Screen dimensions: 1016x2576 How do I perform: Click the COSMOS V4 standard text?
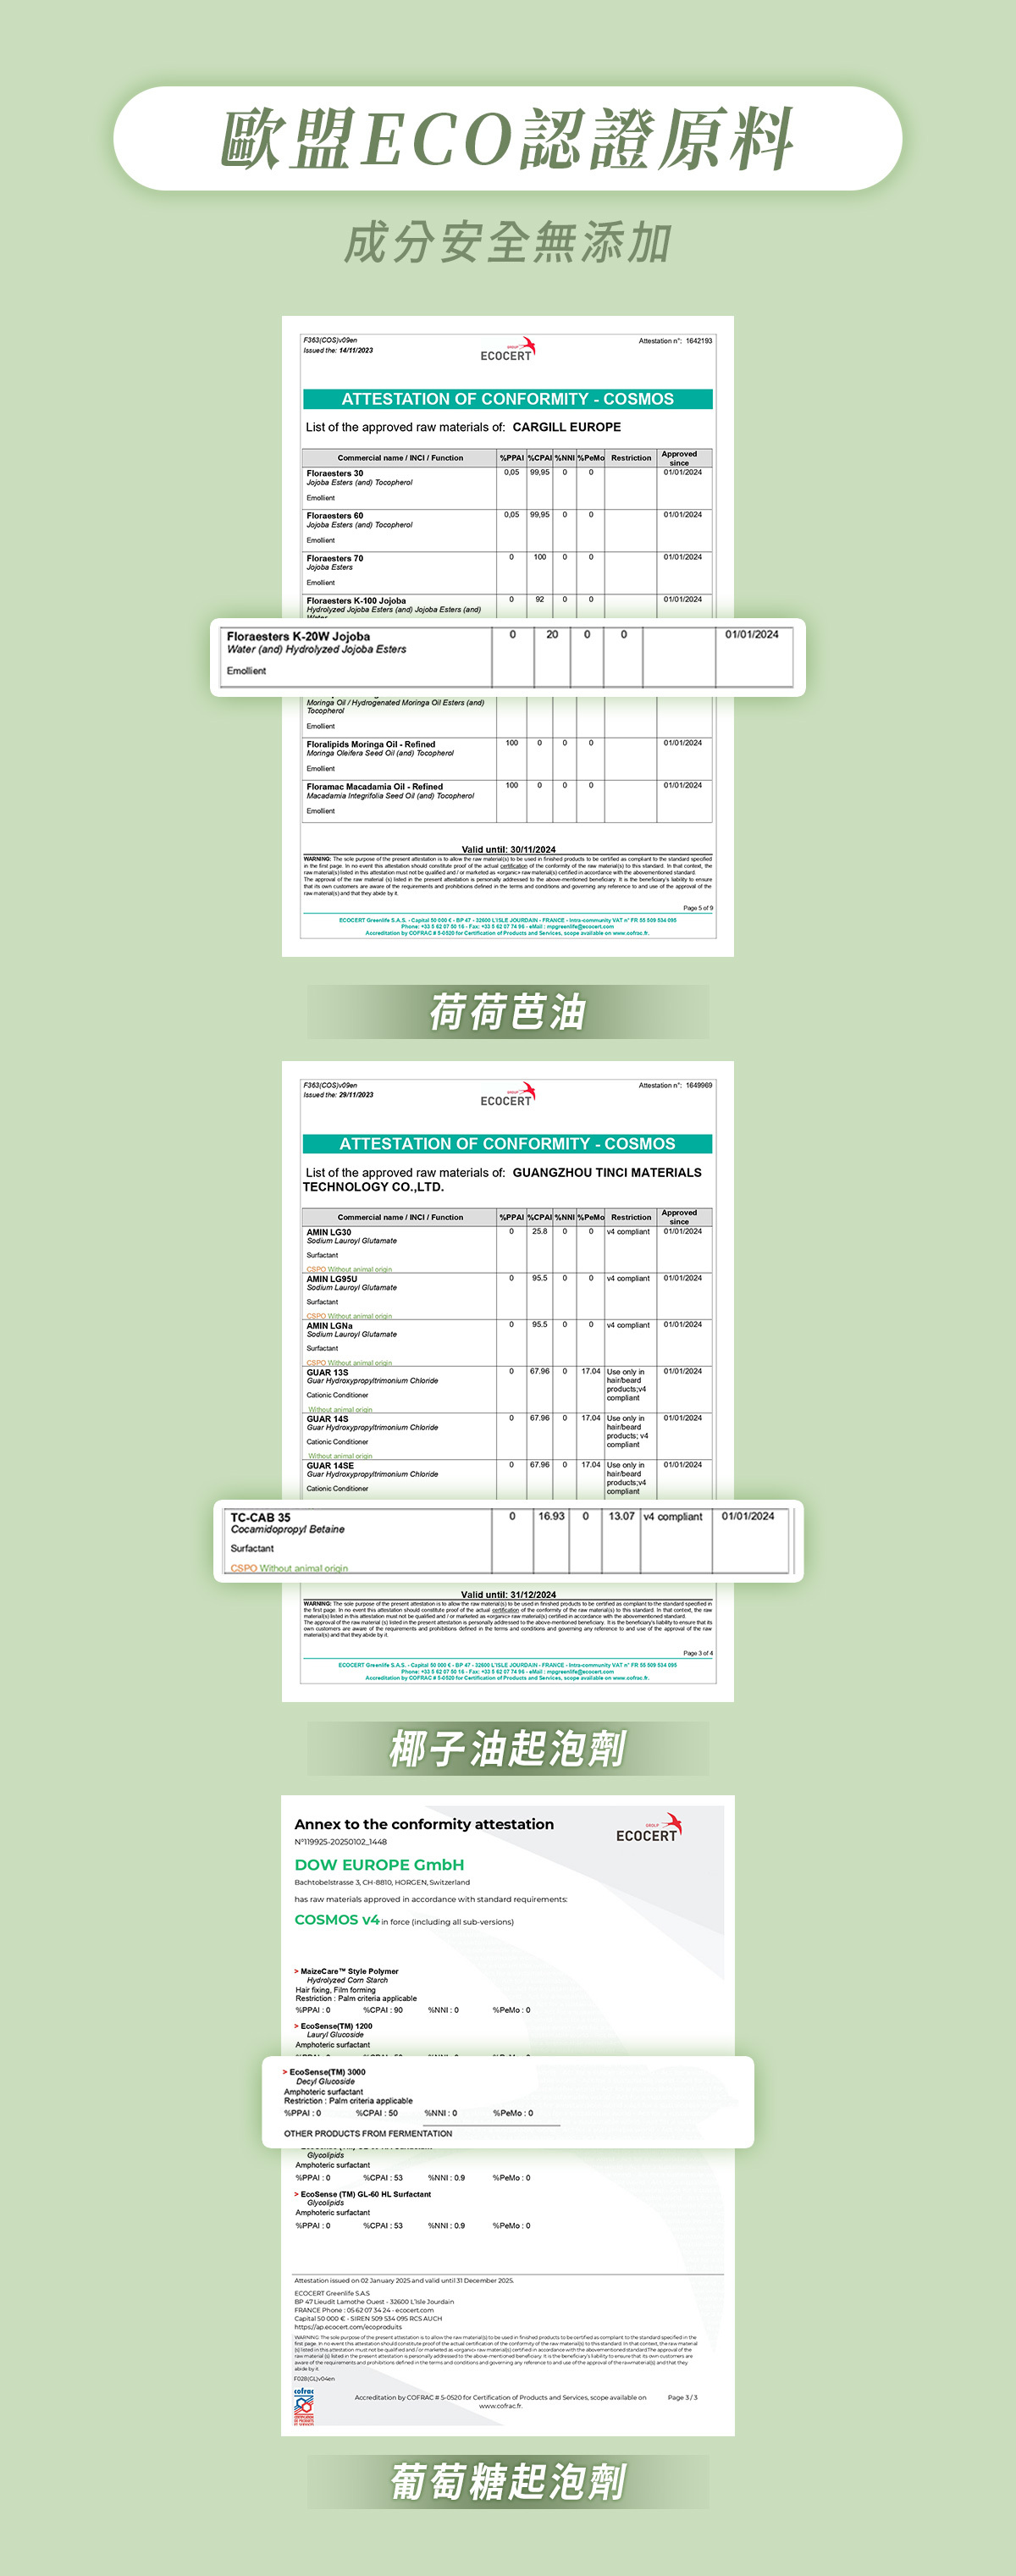click(337, 1919)
